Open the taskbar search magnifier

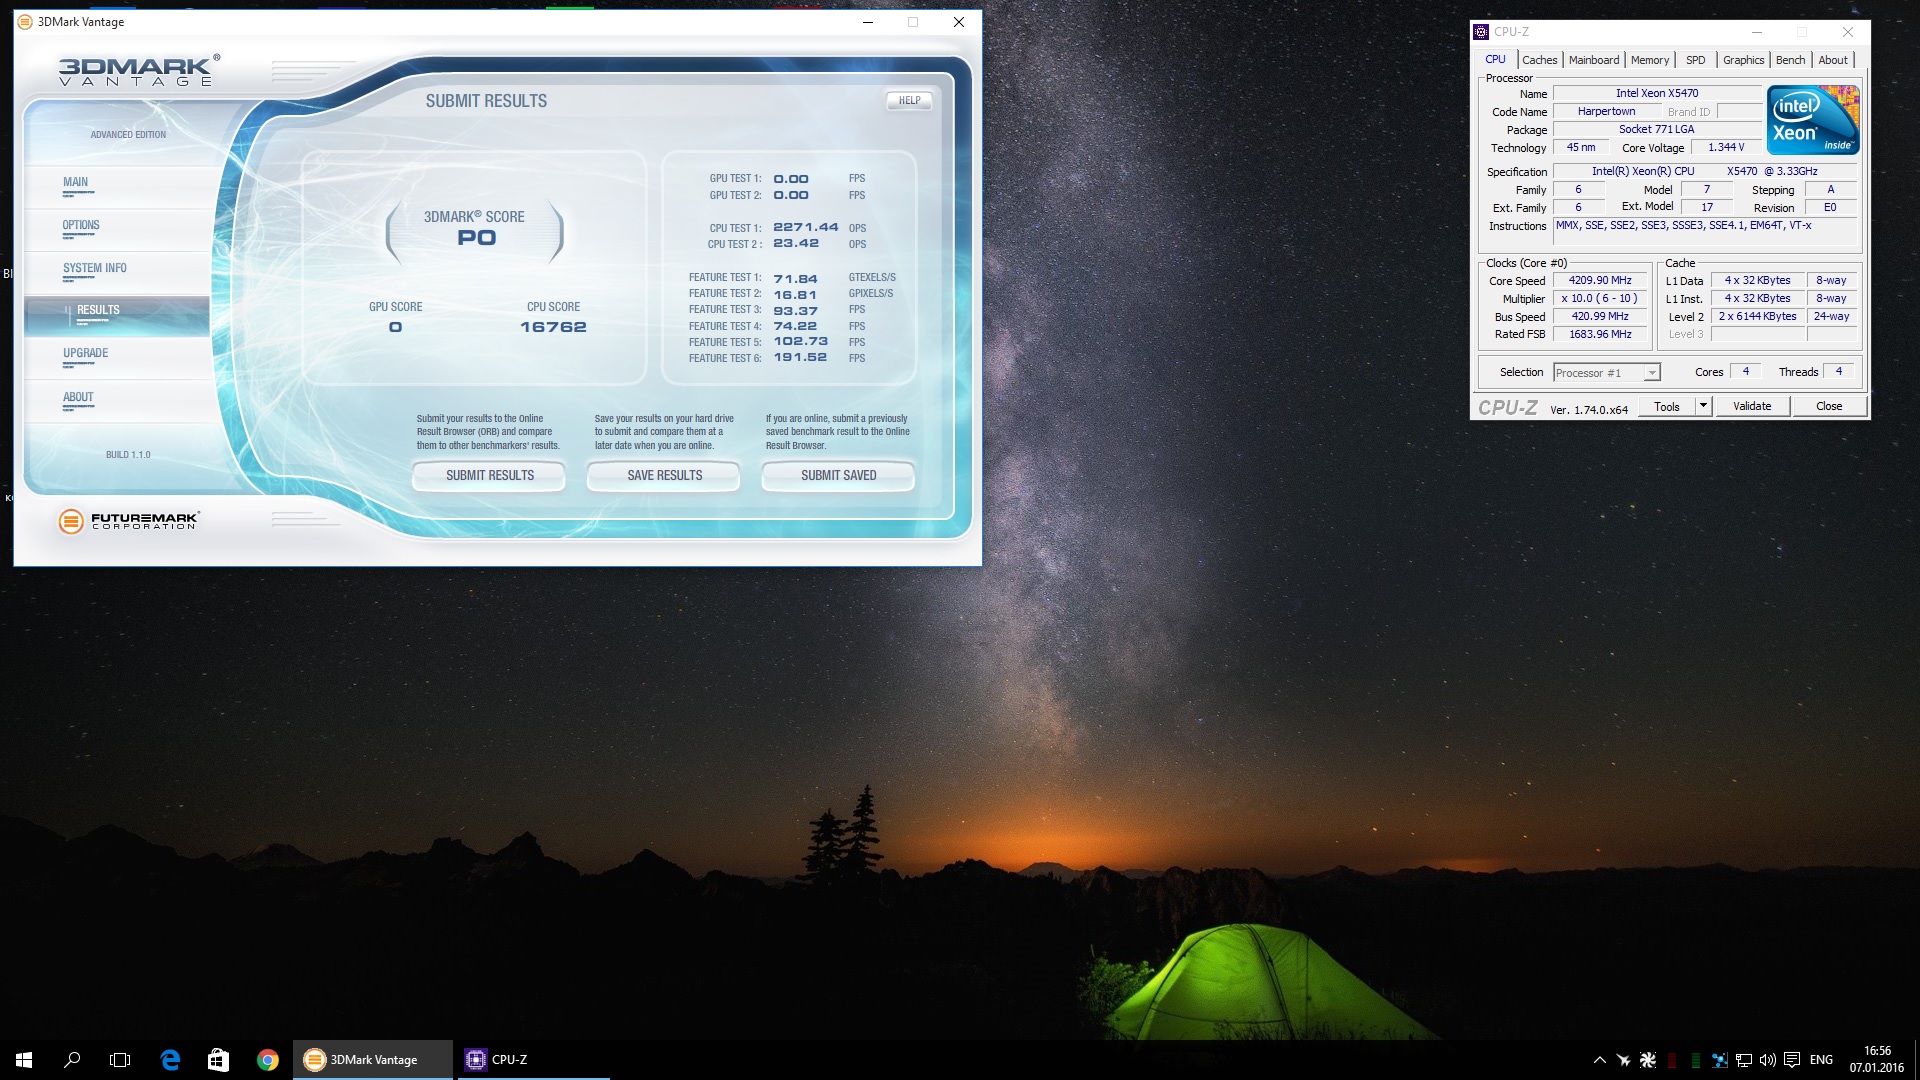point(72,1059)
